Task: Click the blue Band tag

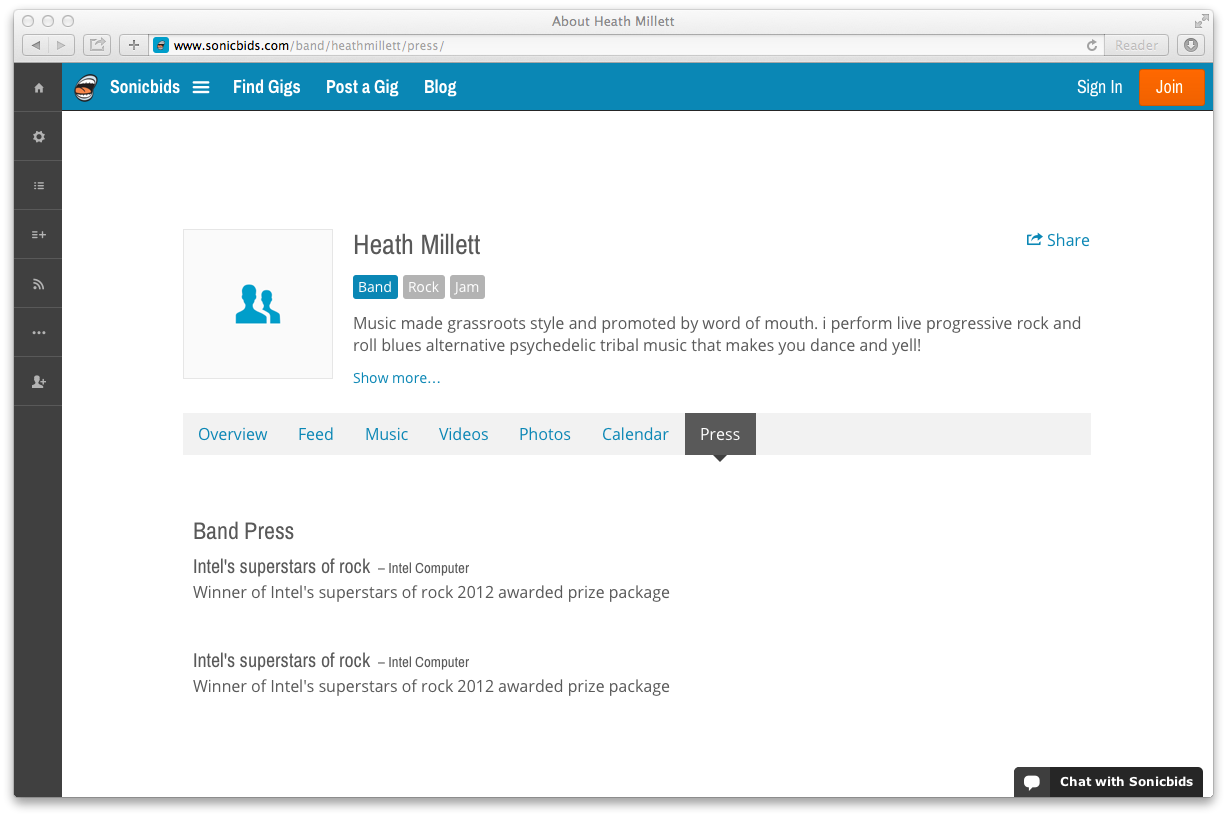Action: pos(375,287)
